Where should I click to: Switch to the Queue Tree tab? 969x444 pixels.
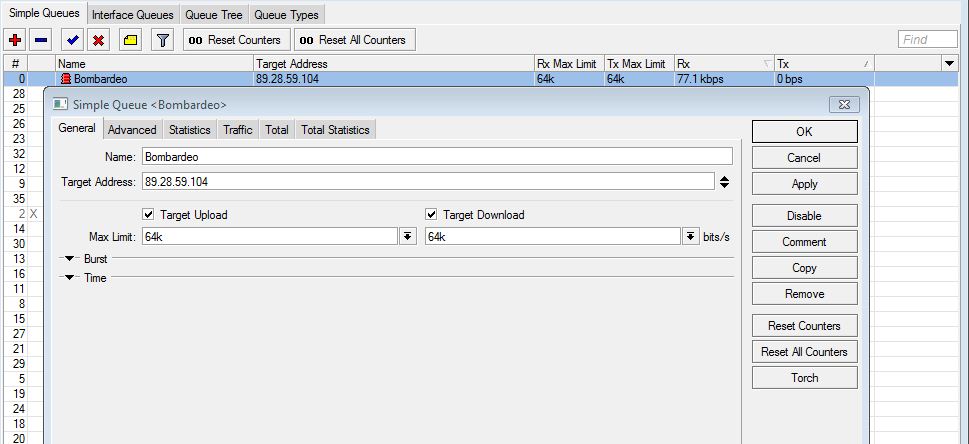coord(214,14)
